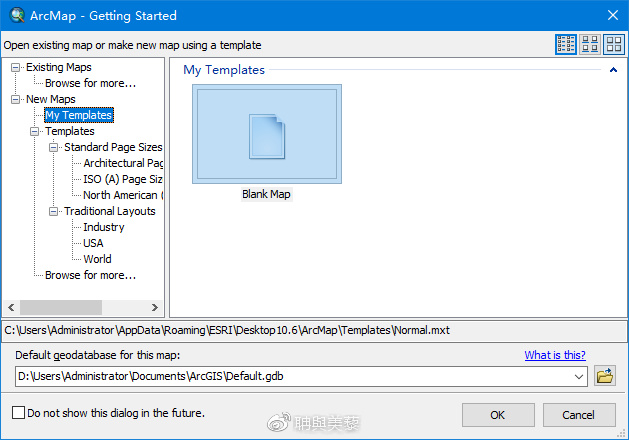Image resolution: width=629 pixels, height=440 pixels.
Task: Collapse the My Templates section chevron
Action: [613, 70]
